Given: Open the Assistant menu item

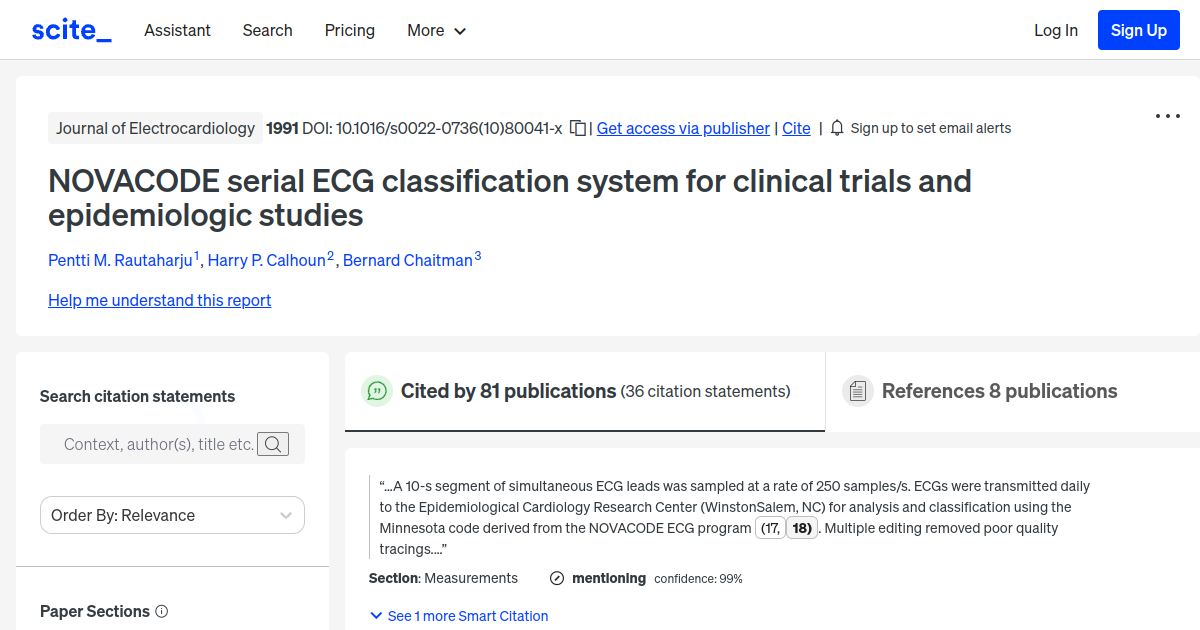Looking at the screenshot, I should 177,30.
